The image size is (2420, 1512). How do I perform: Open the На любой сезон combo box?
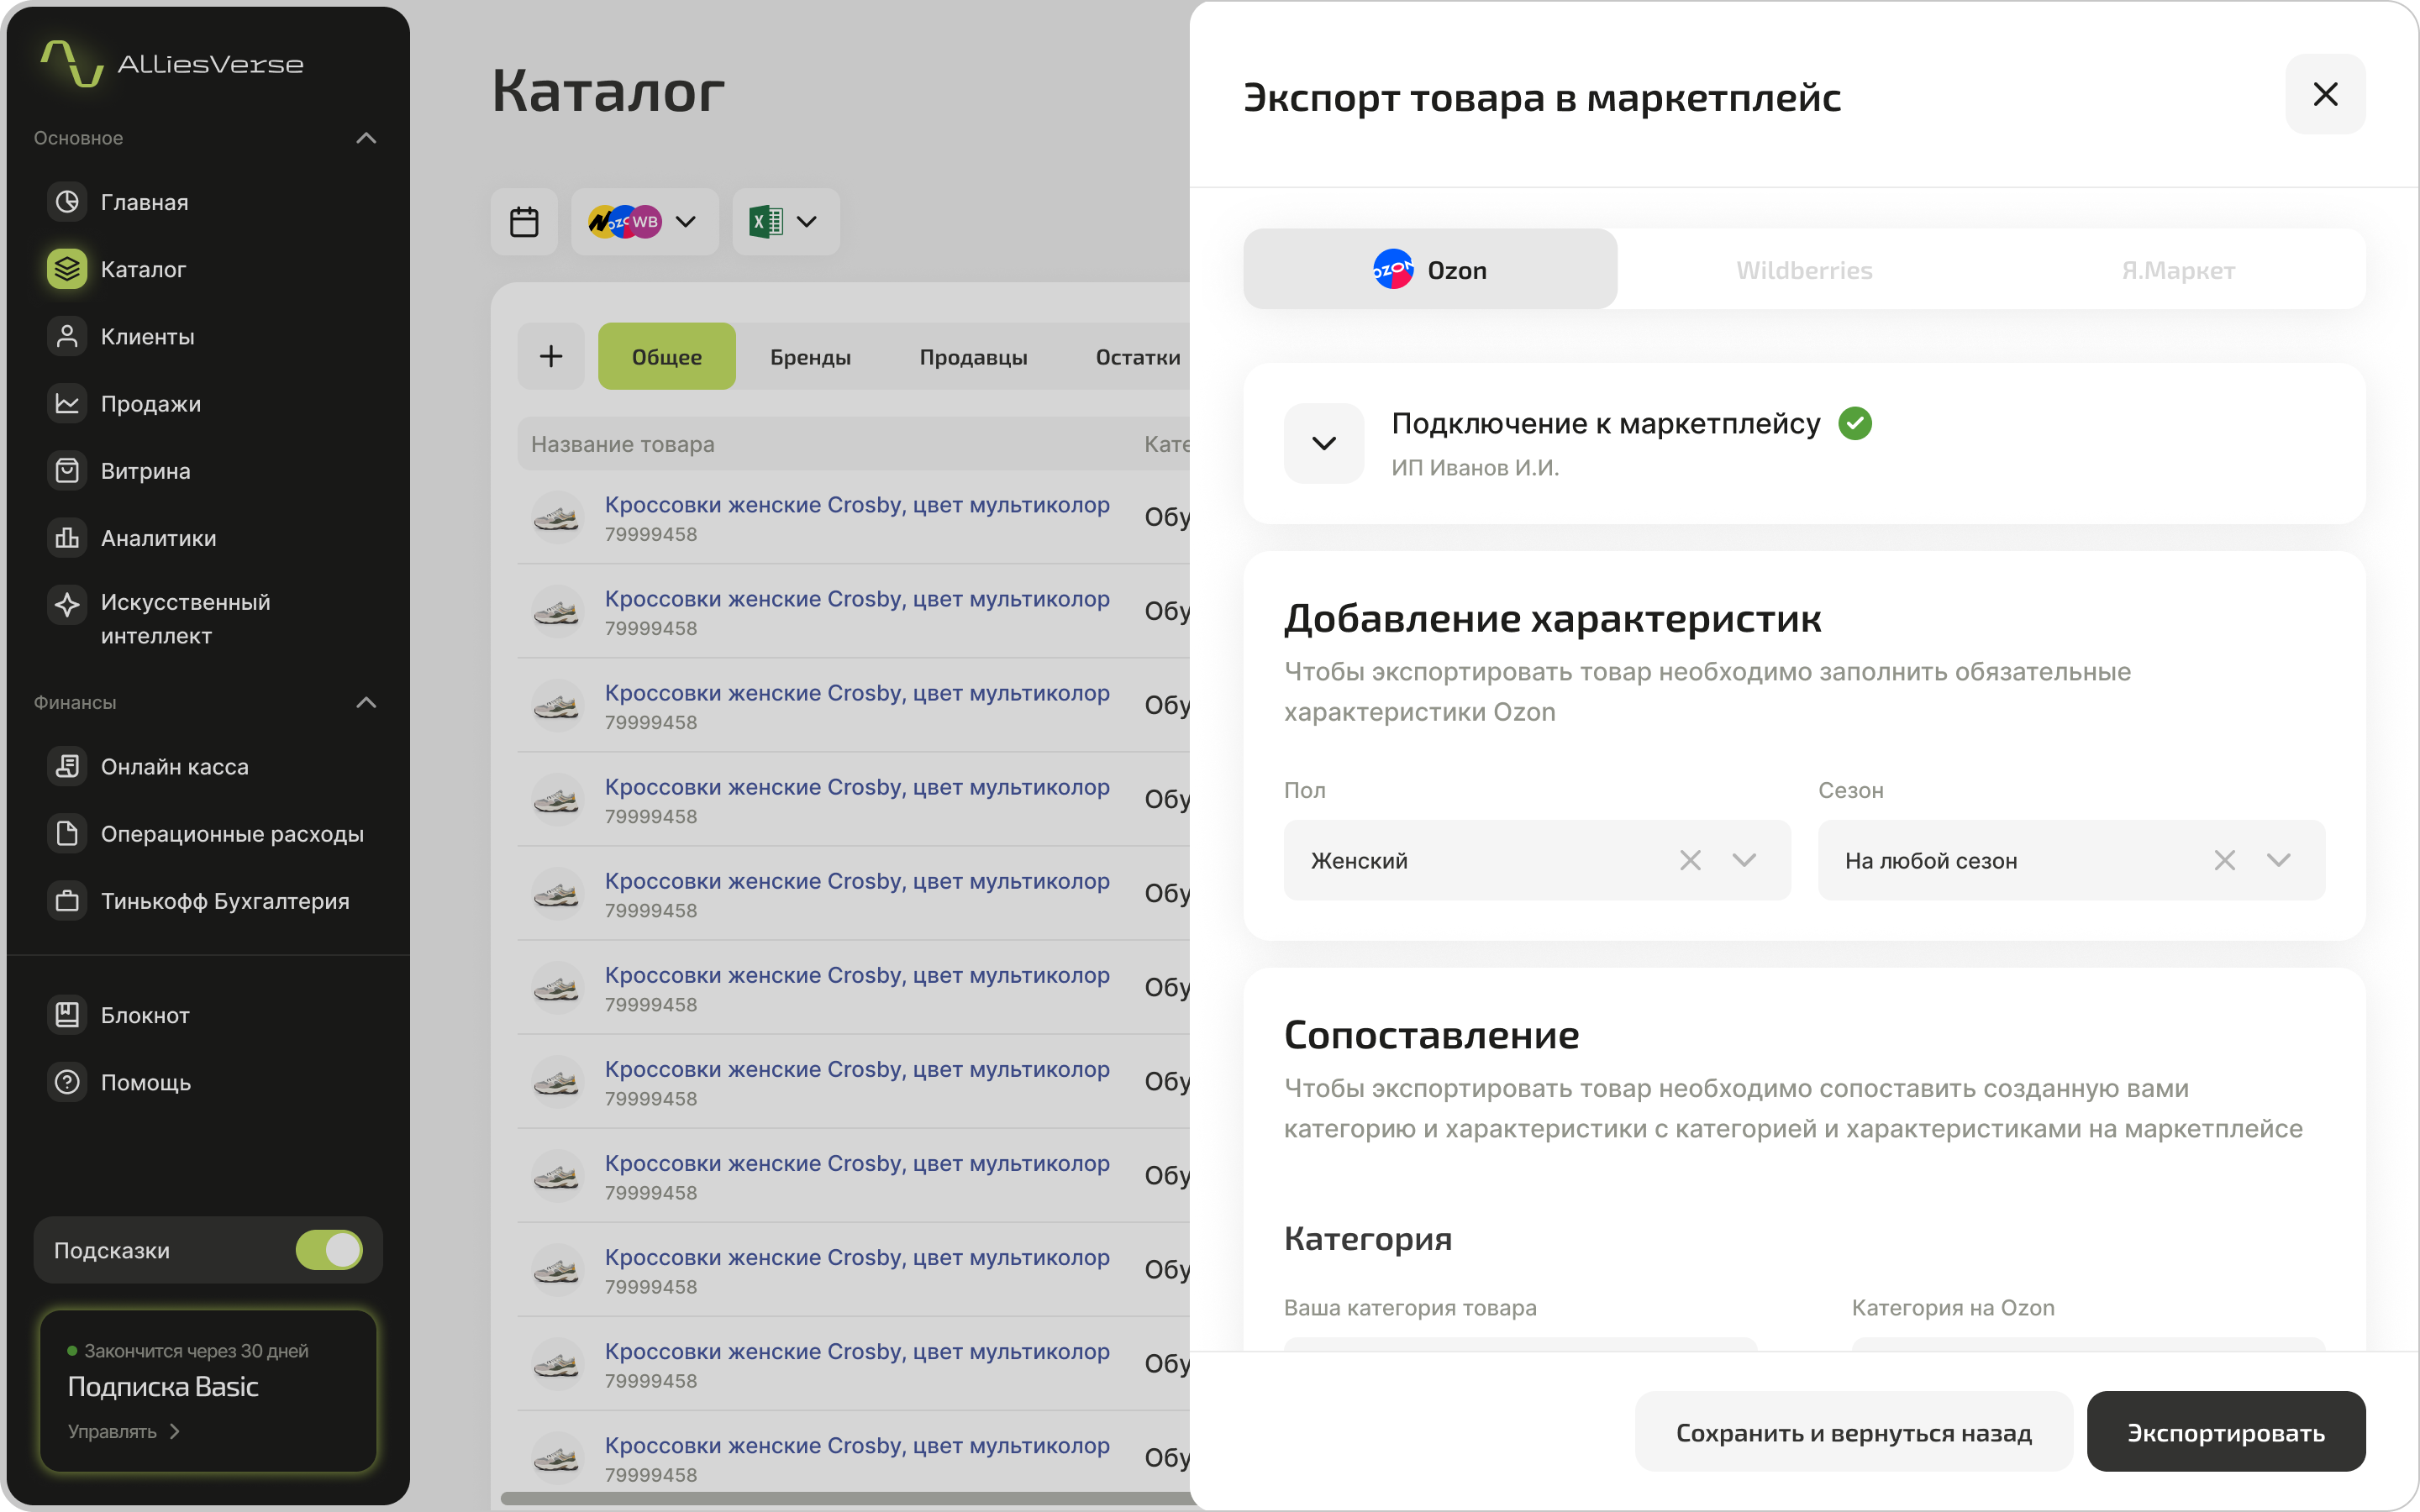click(2071, 860)
